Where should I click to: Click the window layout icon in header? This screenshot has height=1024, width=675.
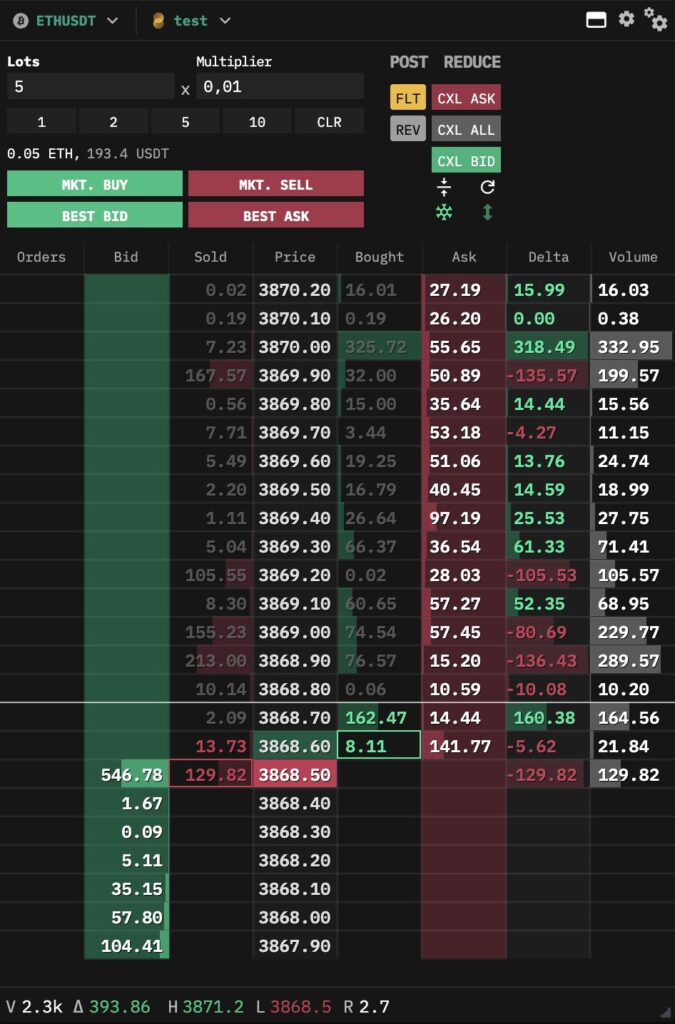(x=596, y=19)
